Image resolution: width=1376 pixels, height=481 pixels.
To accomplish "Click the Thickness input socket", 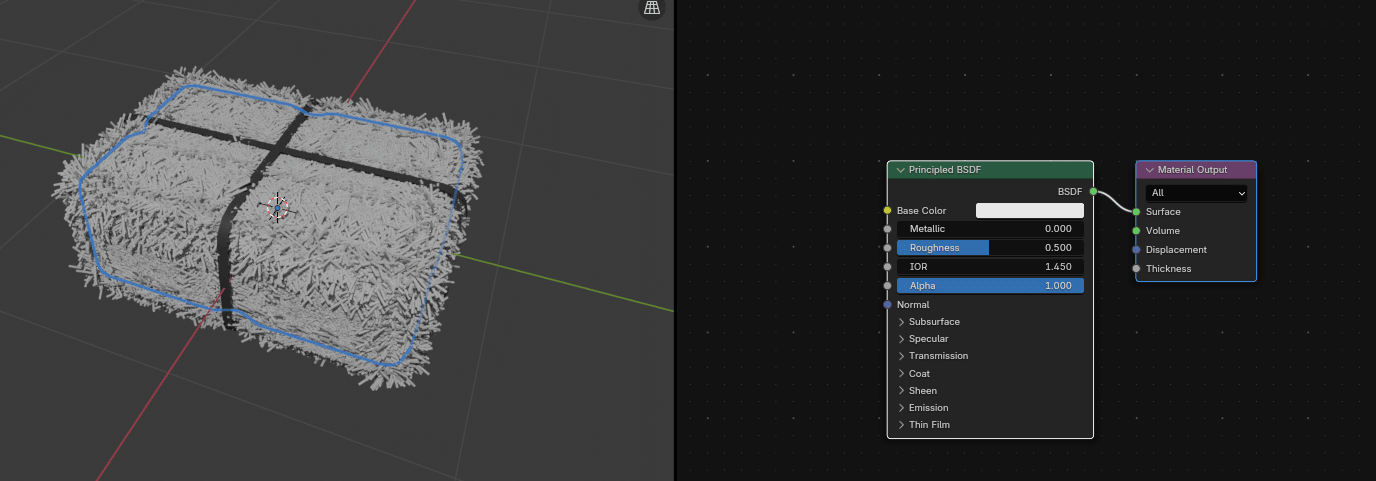I will [1136, 269].
